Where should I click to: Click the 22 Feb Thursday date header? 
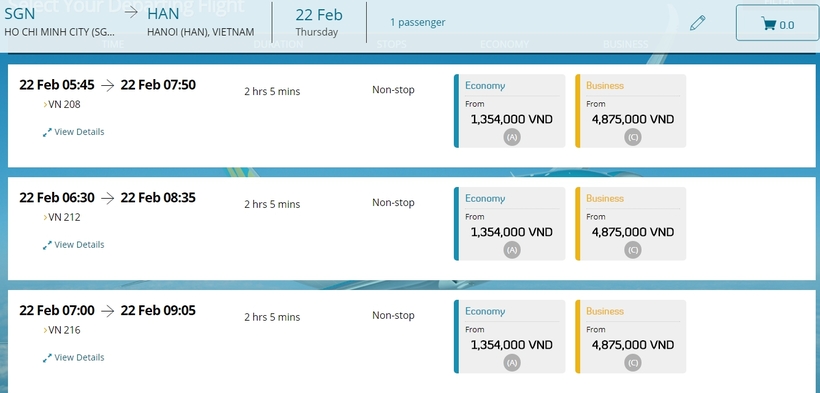(318, 23)
